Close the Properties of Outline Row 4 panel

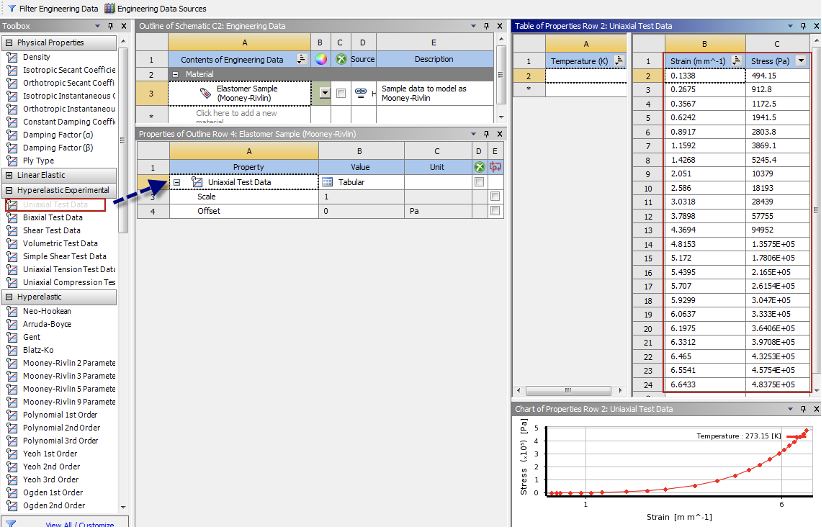click(499, 134)
